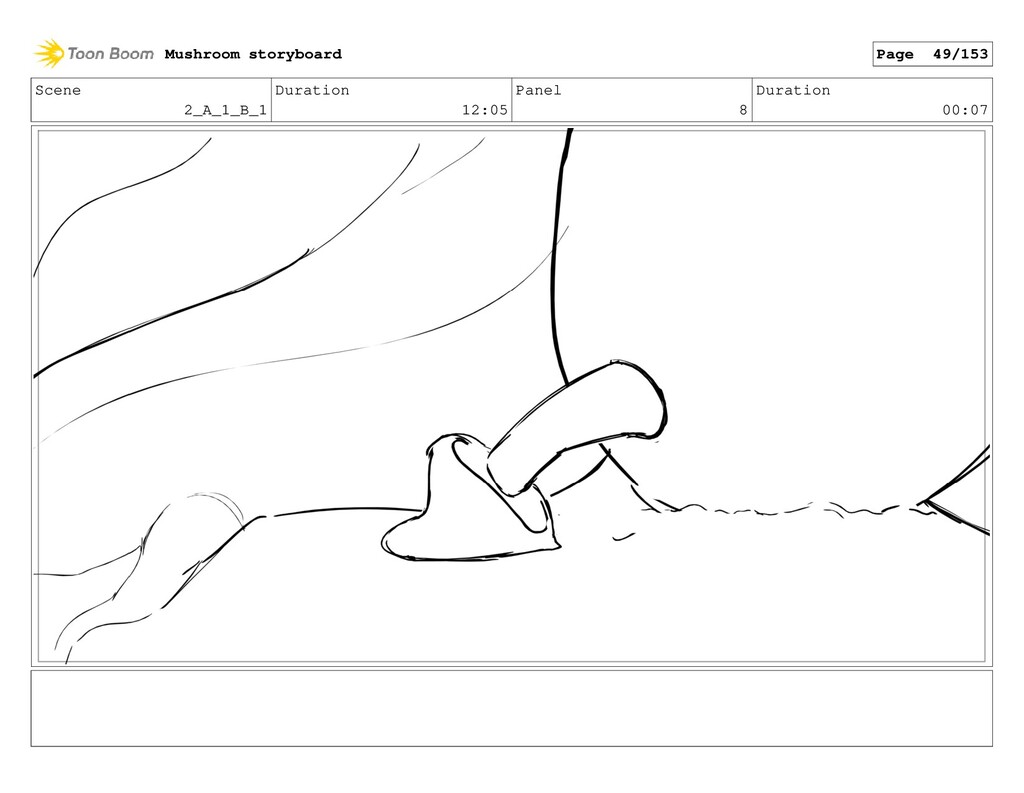Select the scene name 2_A_1_B_1
Image resolution: width=1024 pixels, height=793 pixels.
coord(225,110)
